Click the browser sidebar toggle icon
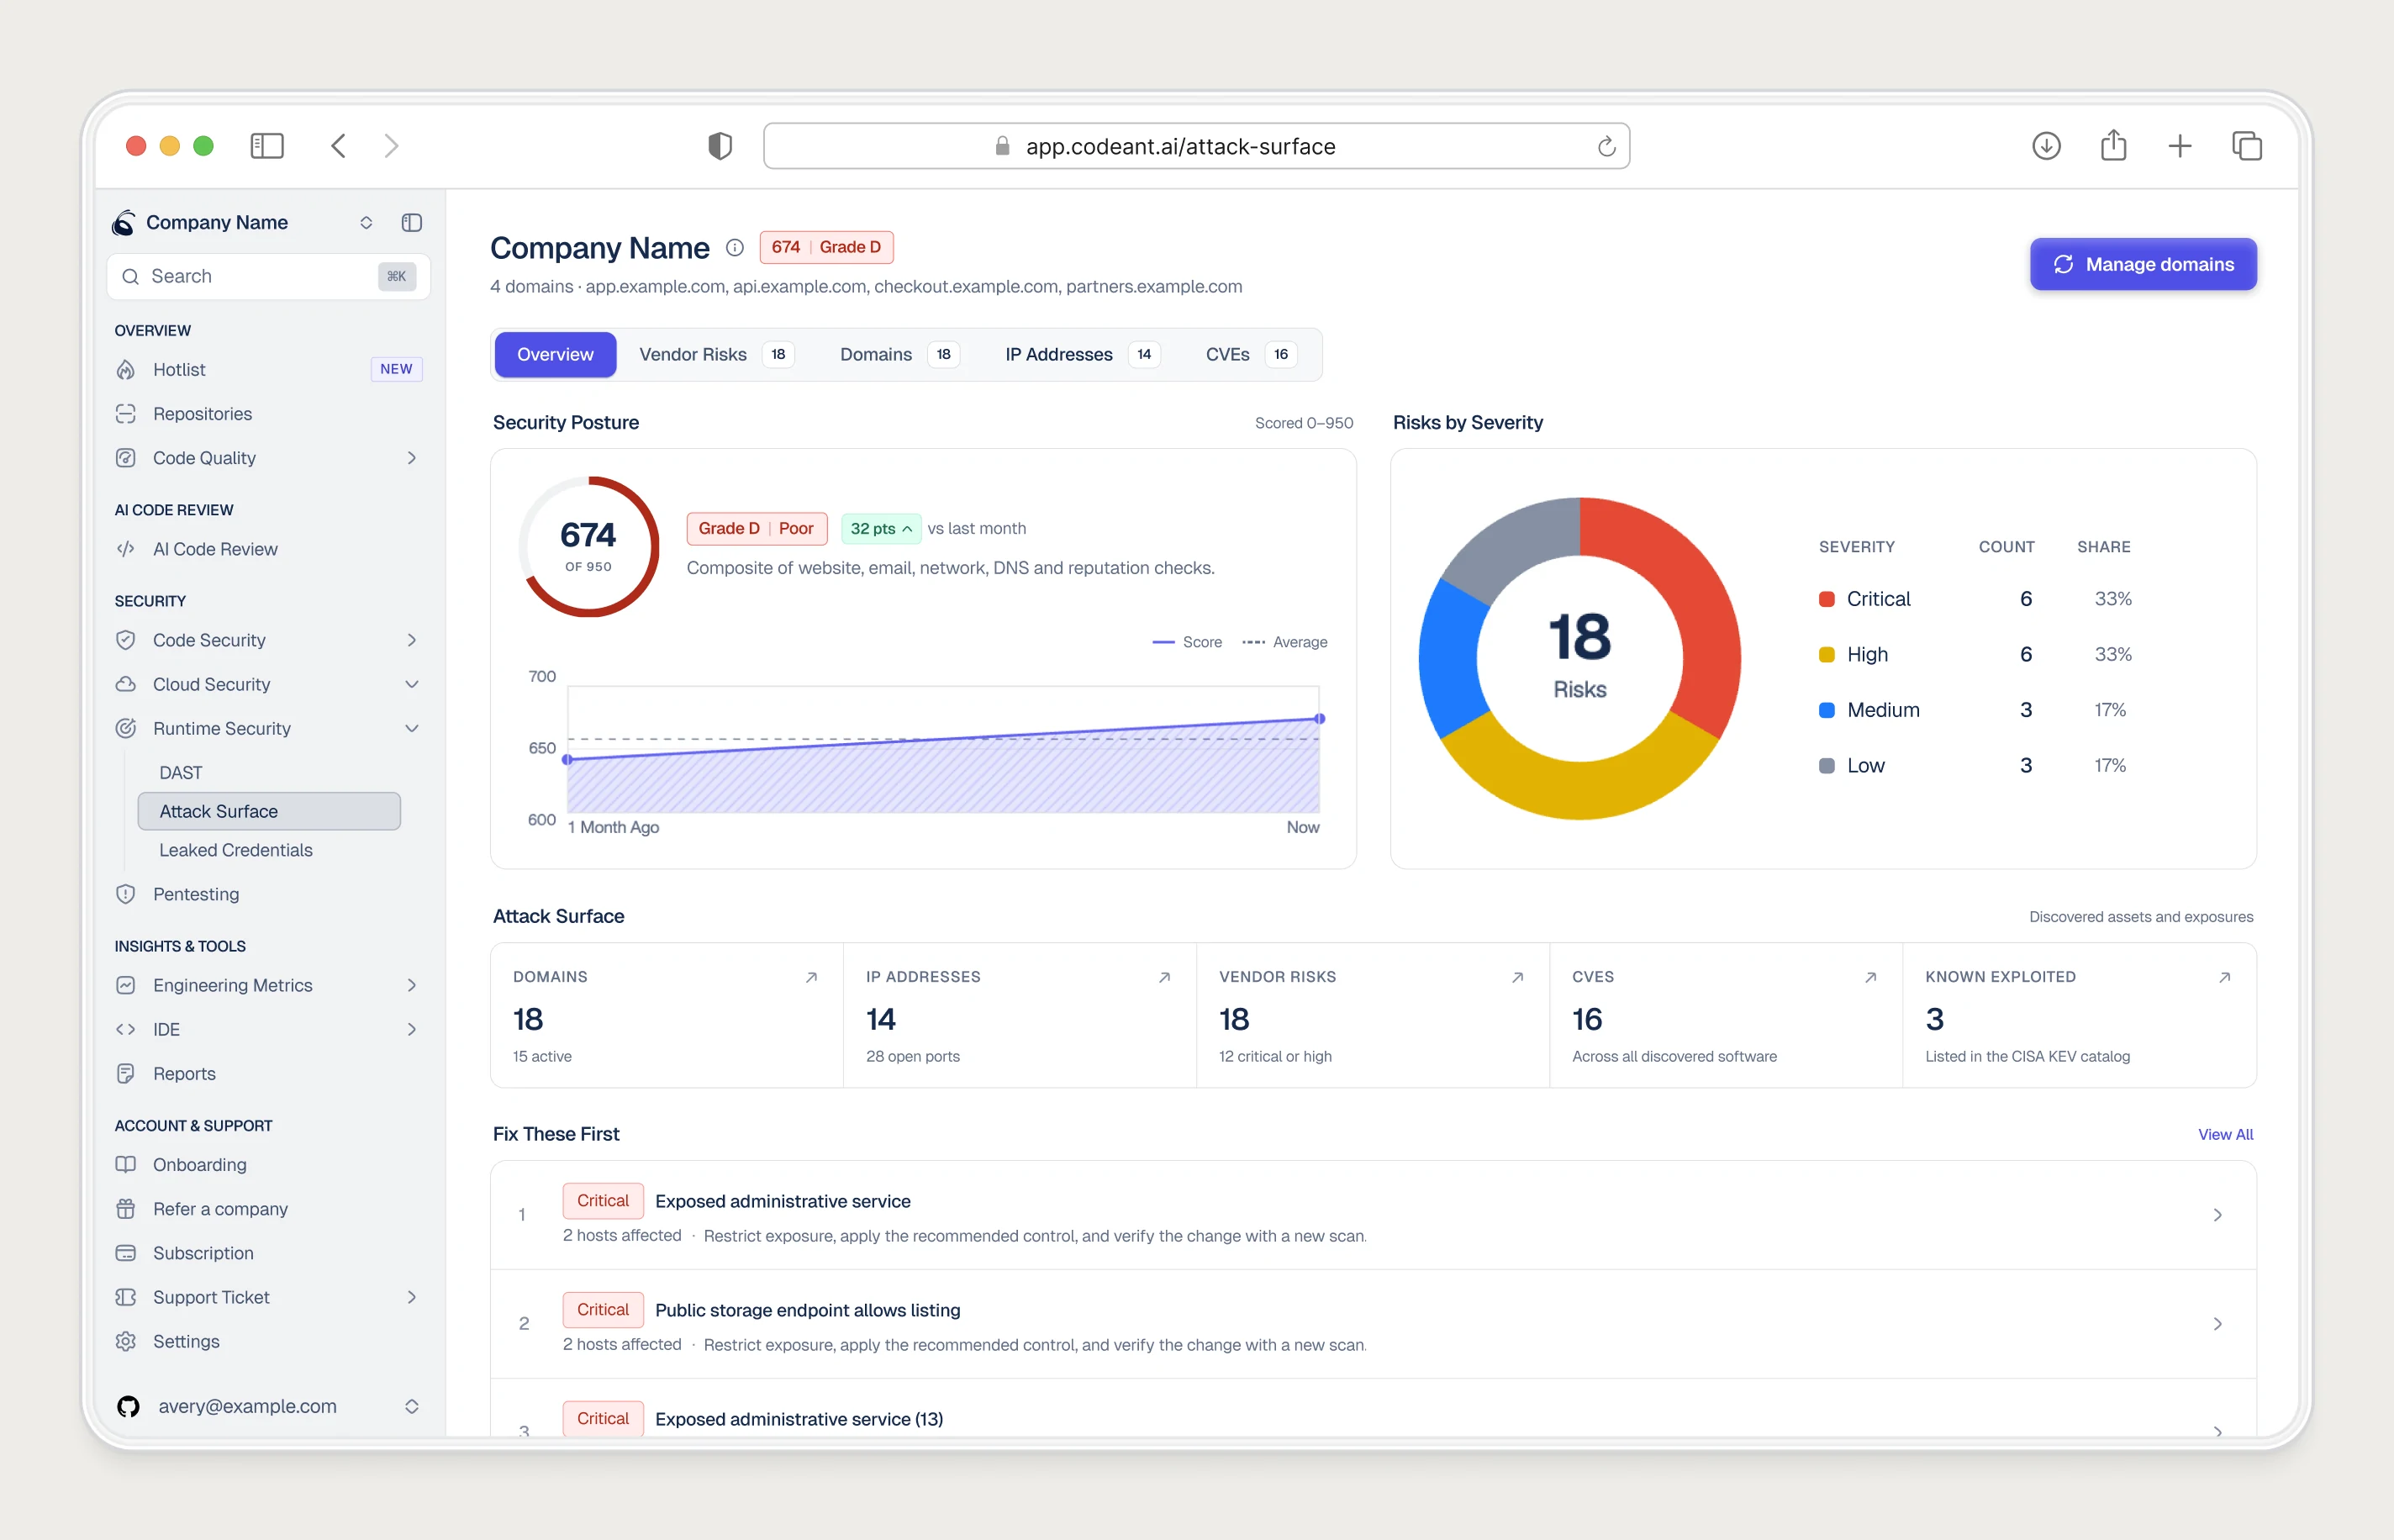2394x1540 pixels. click(x=266, y=146)
